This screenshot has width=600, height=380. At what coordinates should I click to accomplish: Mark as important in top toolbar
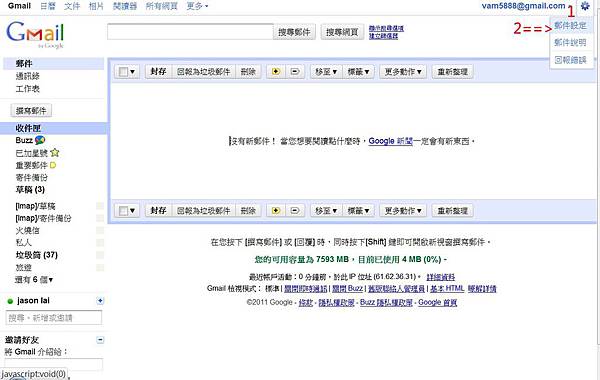pos(276,72)
